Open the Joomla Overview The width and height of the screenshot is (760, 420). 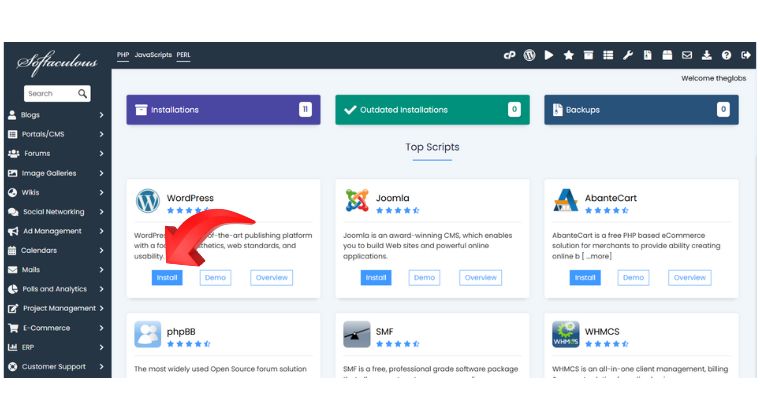tap(480, 278)
